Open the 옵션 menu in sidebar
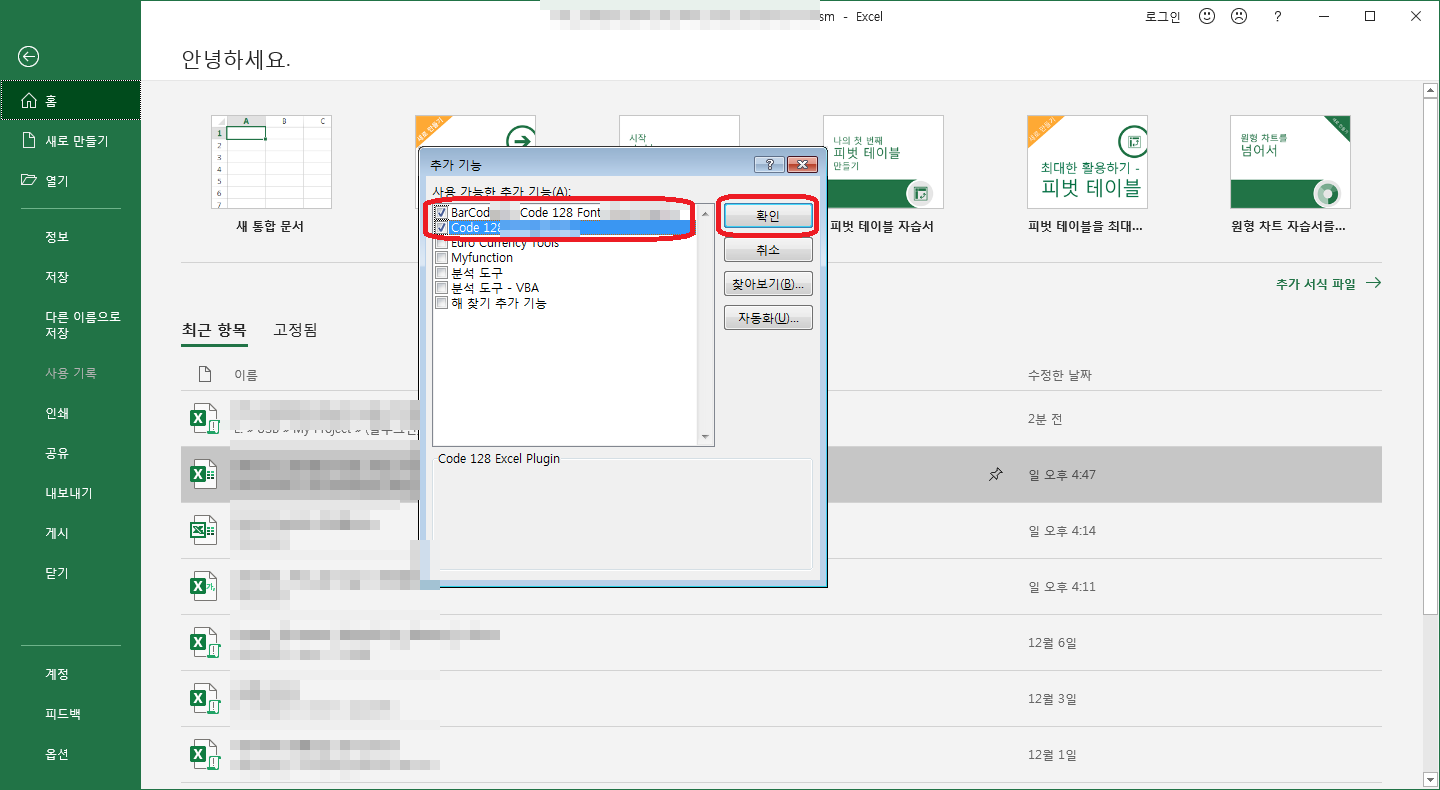The width and height of the screenshot is (1440, 790). (57, 754)
